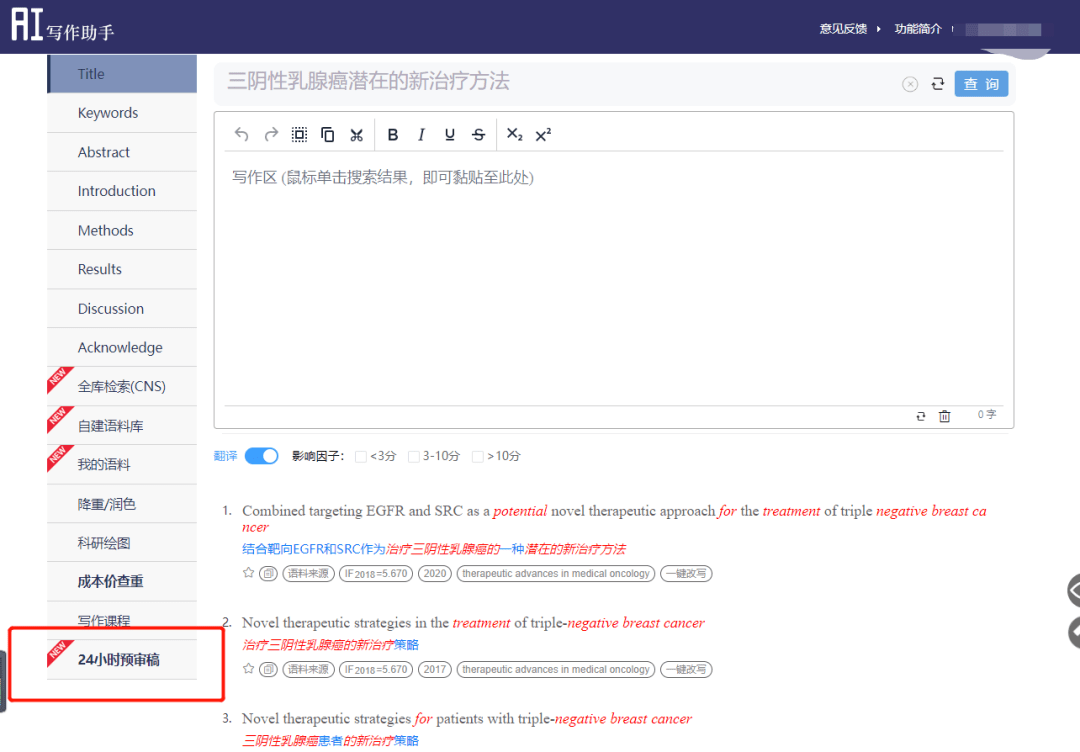Toggle the 翻译 translation switch
The width and height of the screenshot is (1080, 752).
(x=261, y=455)
